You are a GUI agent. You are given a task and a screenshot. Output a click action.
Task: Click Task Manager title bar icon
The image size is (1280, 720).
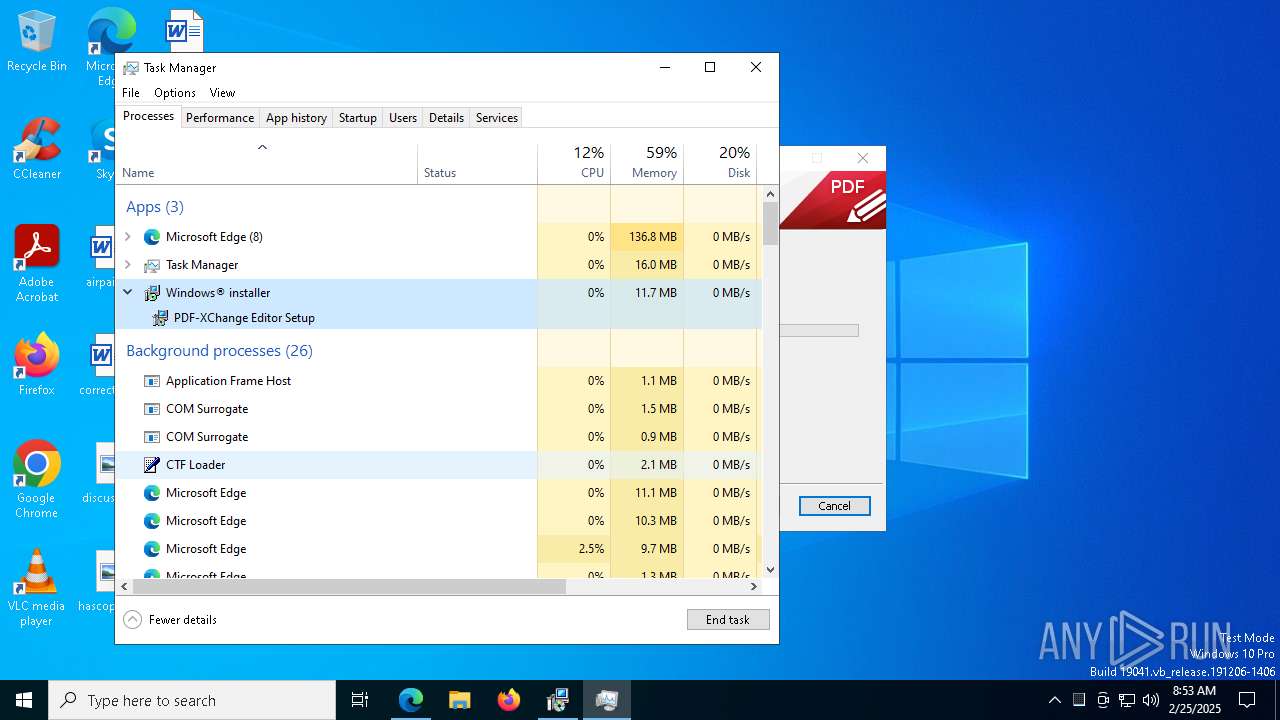(x=131, y=68)
